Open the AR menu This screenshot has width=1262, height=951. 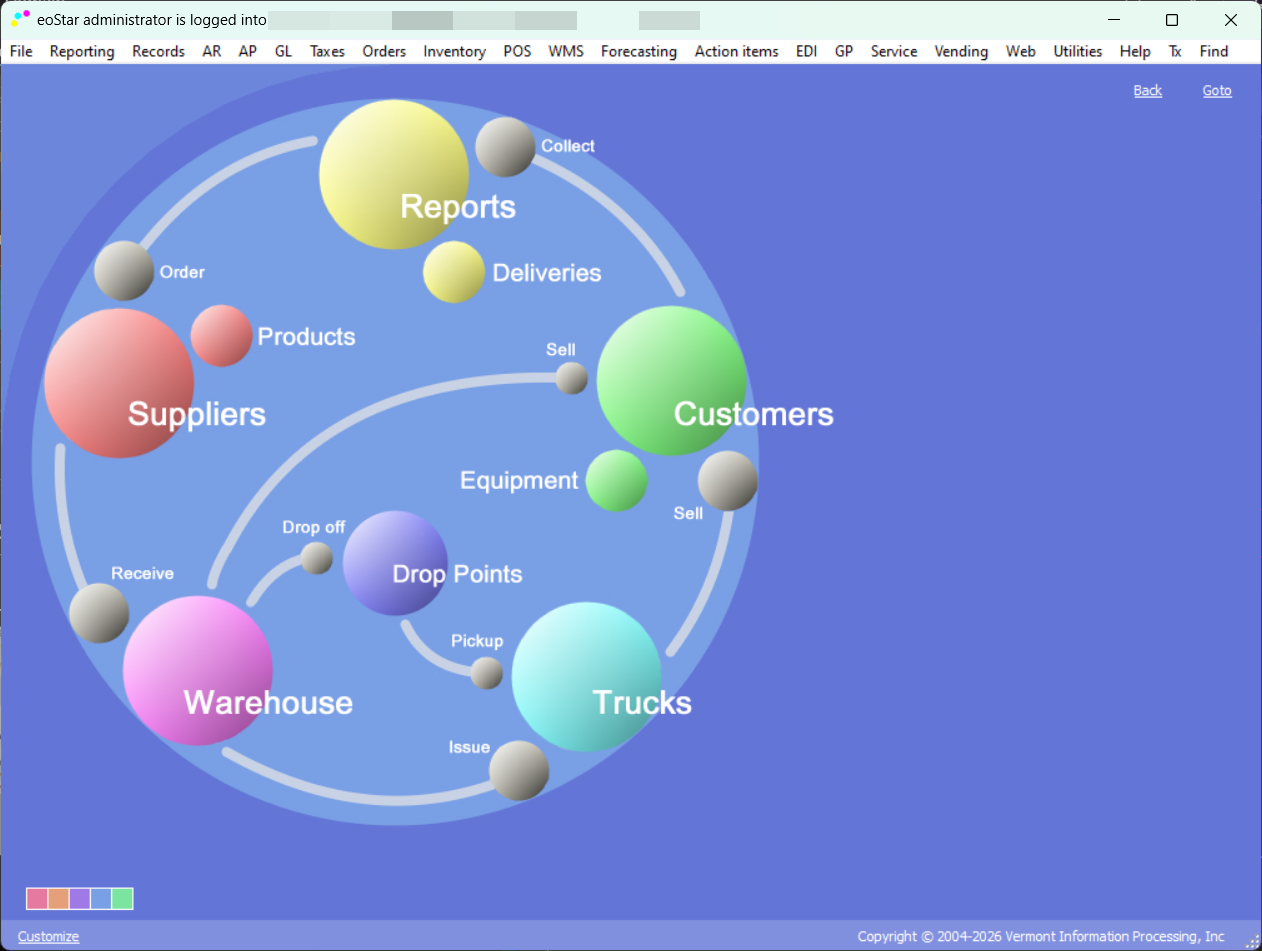pyautogui.click(x=212, y=51)
